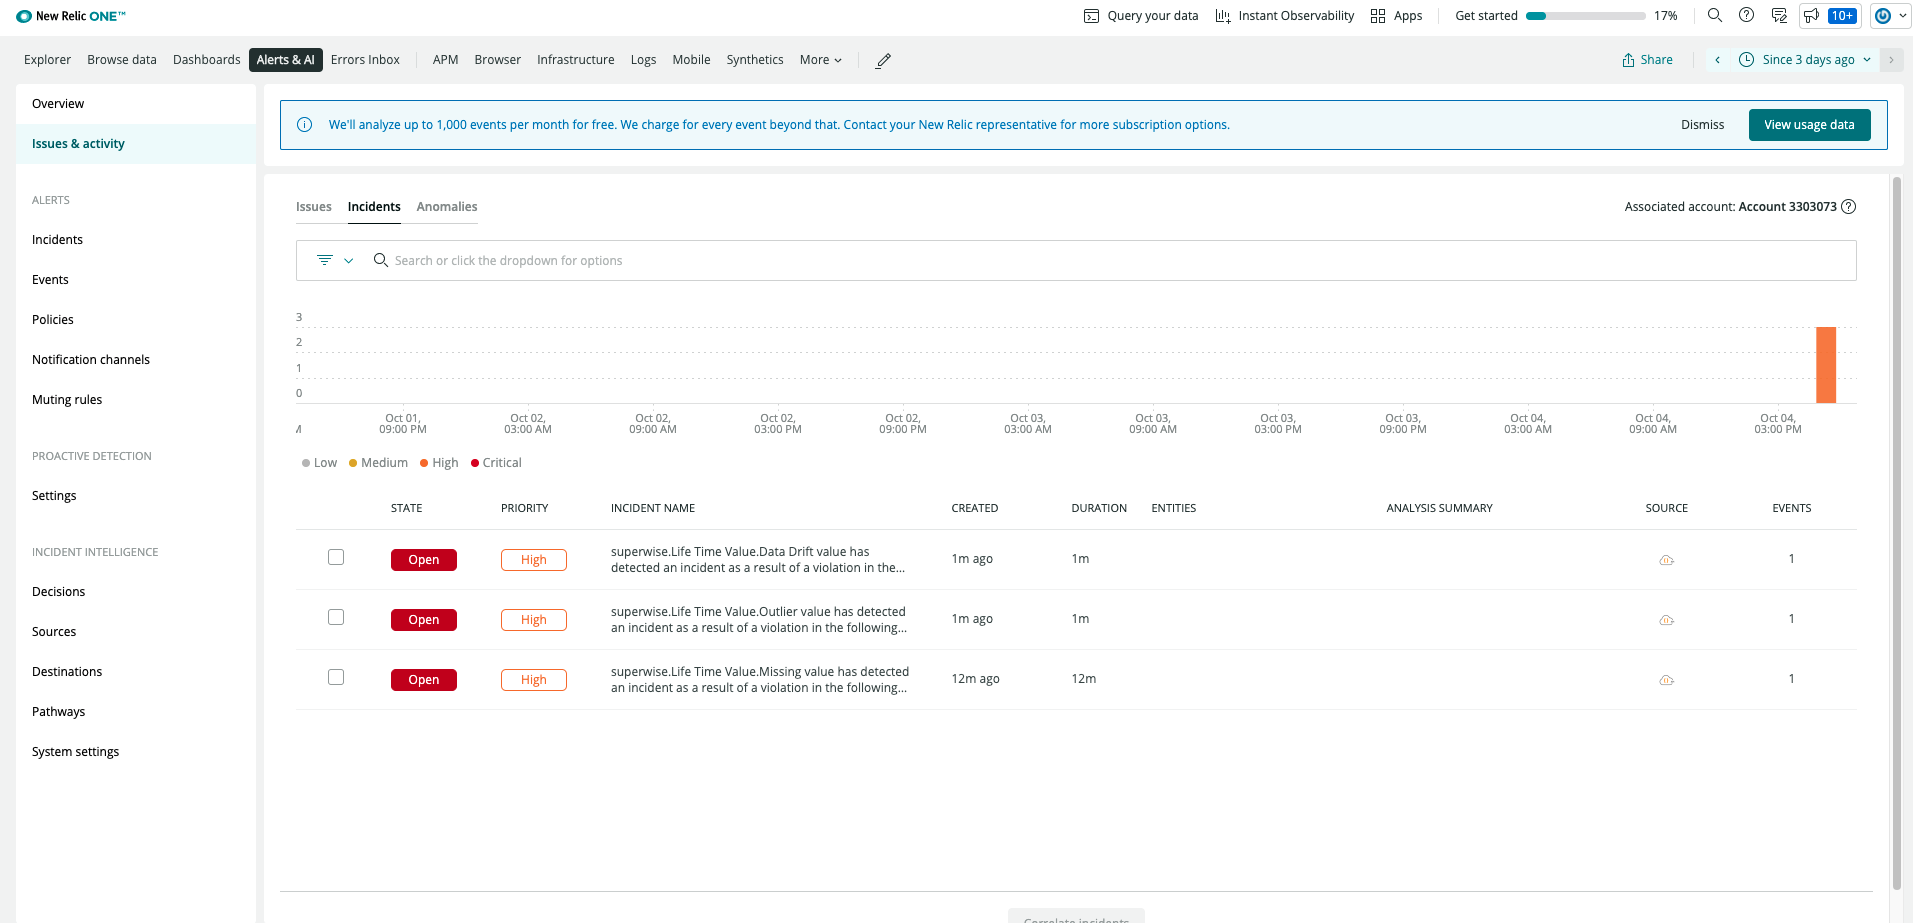Open Policies in the sidebar

tap(136, 320)
